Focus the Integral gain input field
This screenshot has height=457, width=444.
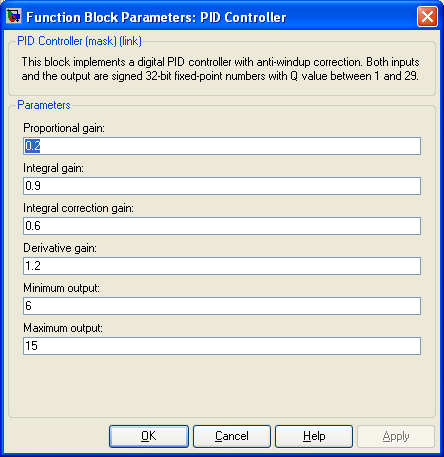(x=222, y=186)
